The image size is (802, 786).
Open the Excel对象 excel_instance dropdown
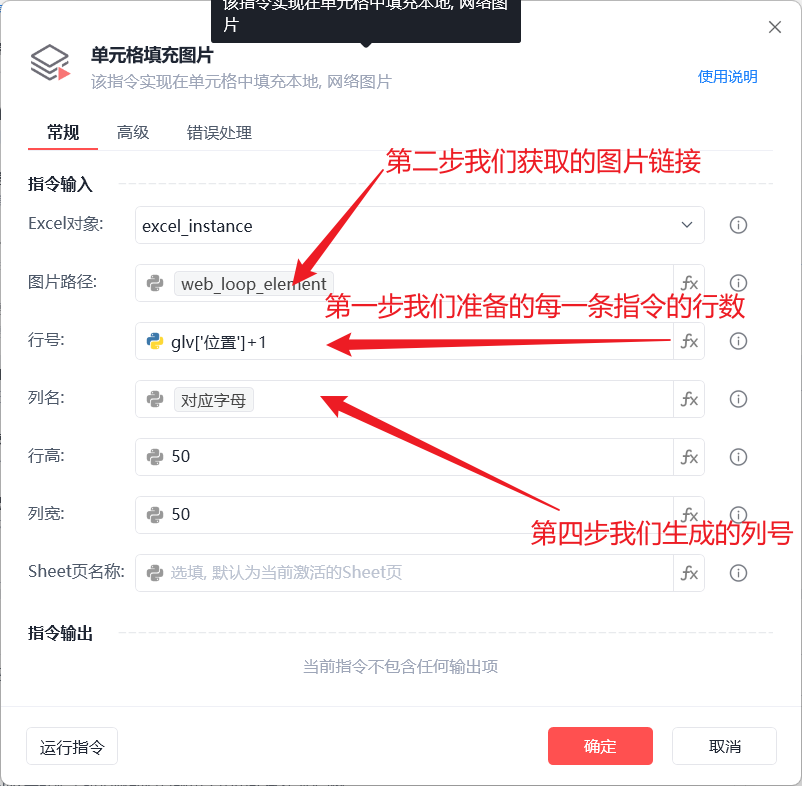coord(419,225)
